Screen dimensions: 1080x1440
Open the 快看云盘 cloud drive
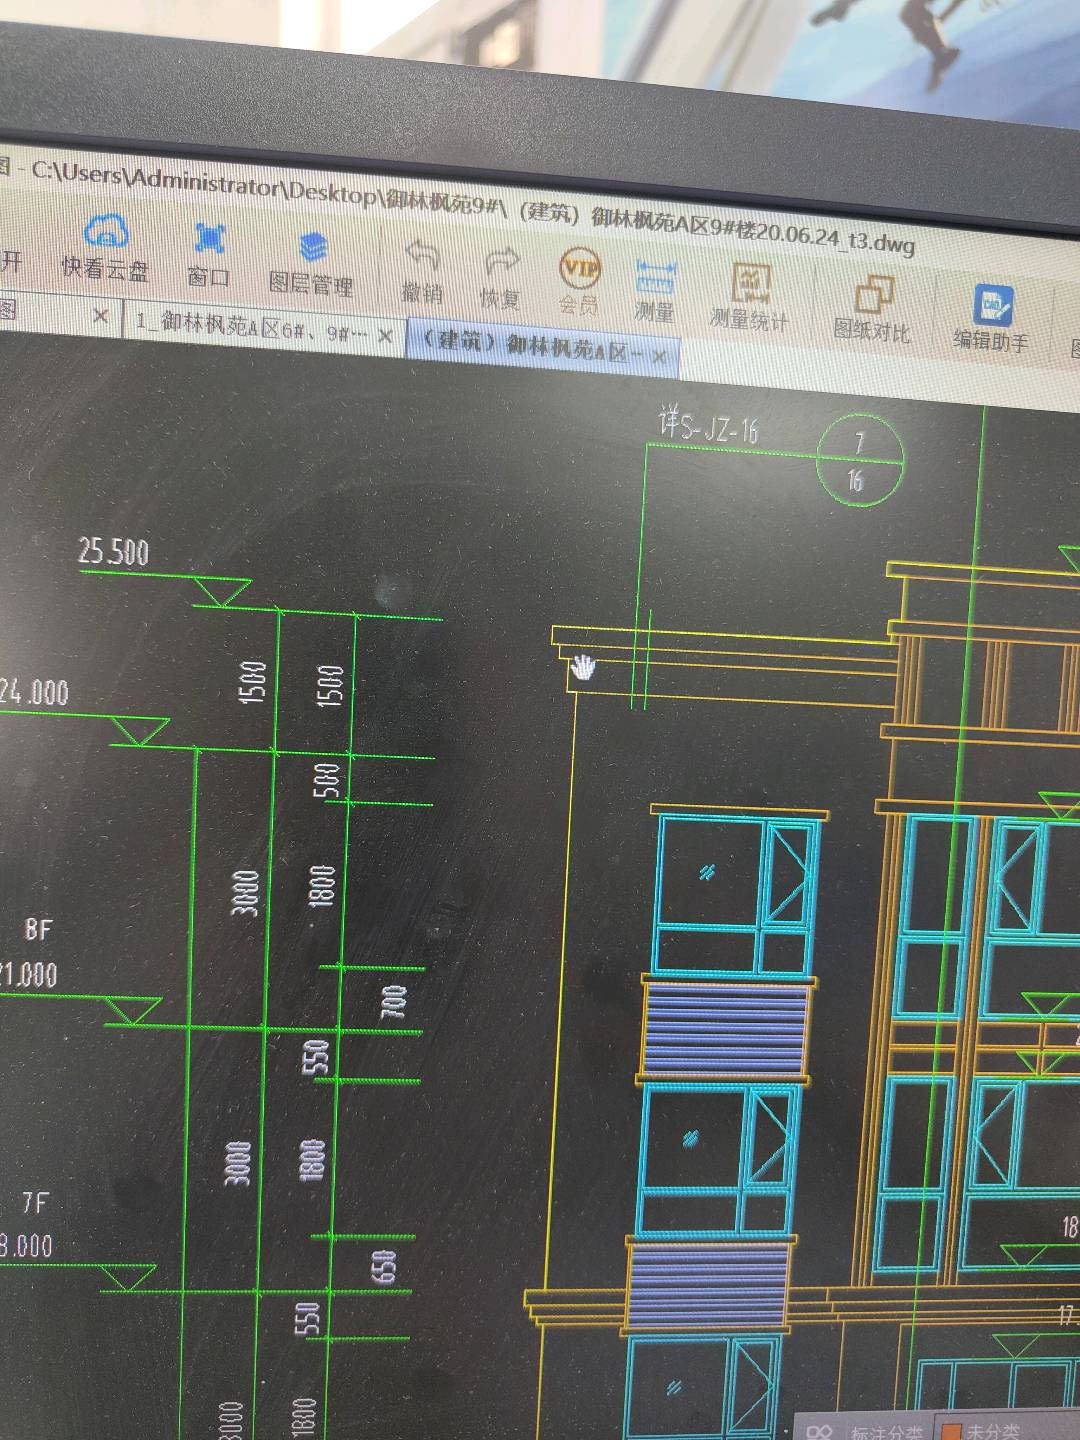(x=105, y=247)
